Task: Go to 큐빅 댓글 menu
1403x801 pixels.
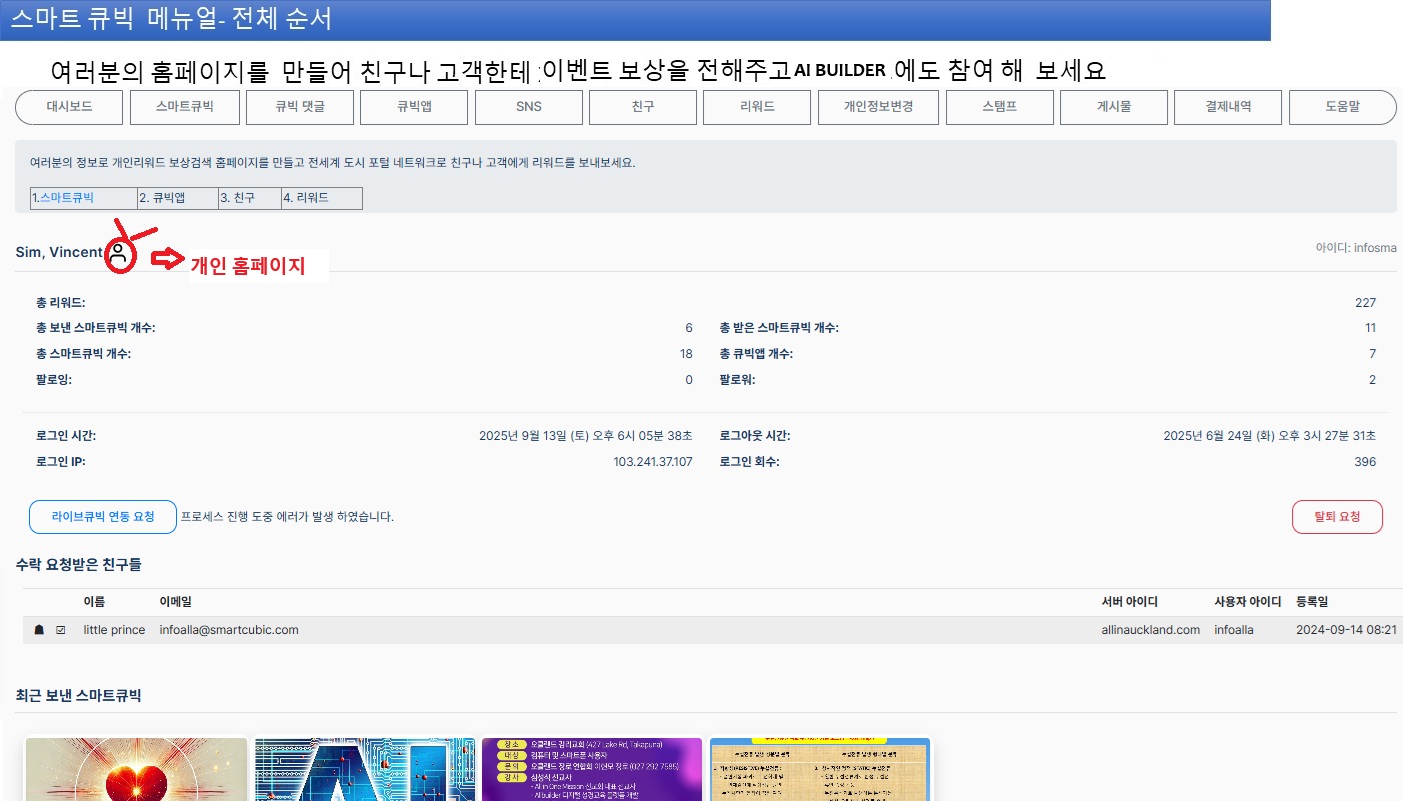Action: pyautogui.click(x=299, y=107)
